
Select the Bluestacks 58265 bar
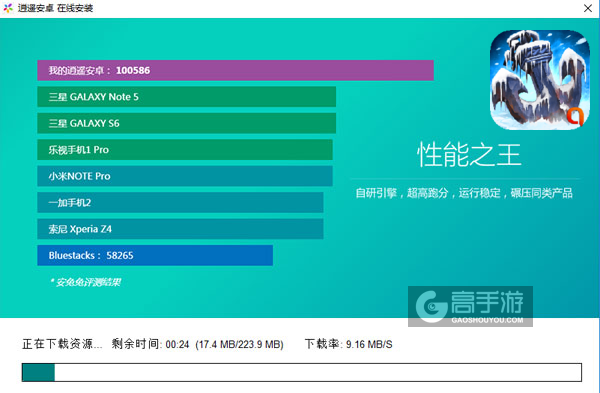[155, 255]
